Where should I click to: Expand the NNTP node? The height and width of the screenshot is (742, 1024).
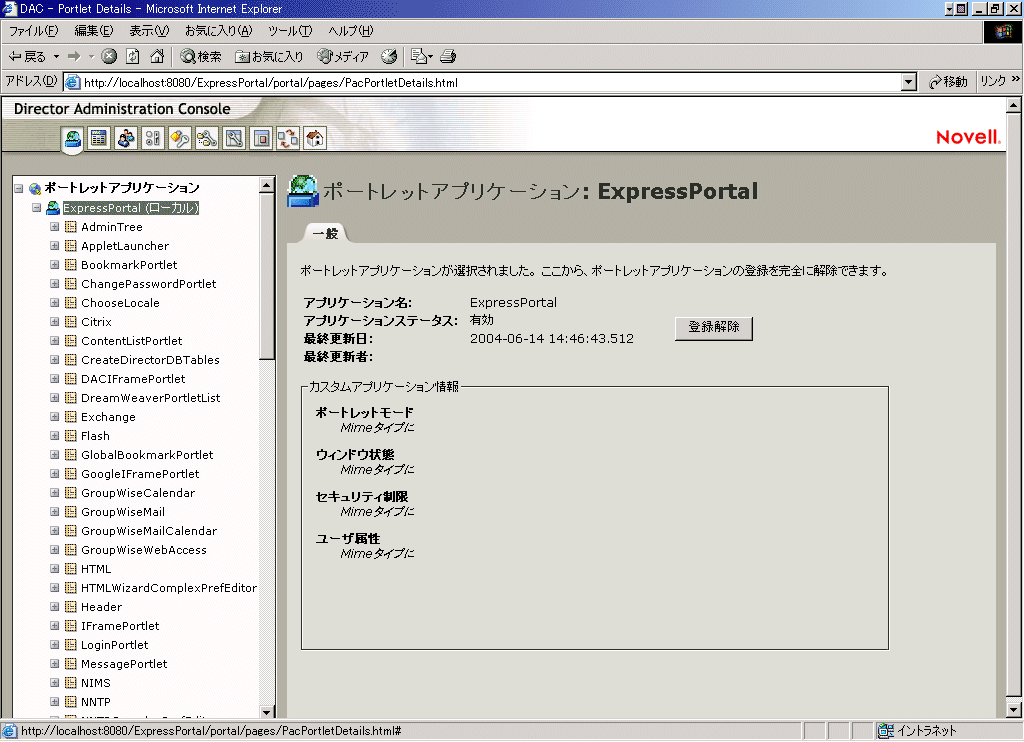coord(54,702)
